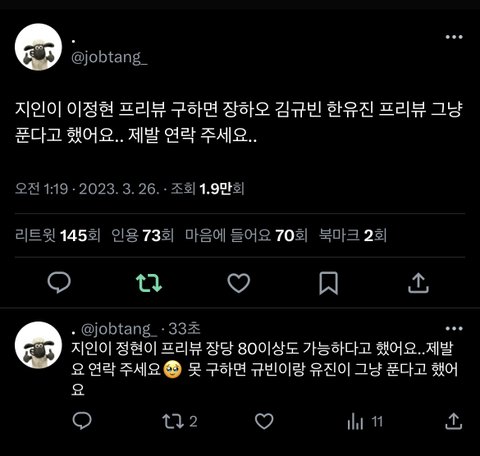Open the three-dot menu on the main tweet
480x456 pixels.
[454, 37]
